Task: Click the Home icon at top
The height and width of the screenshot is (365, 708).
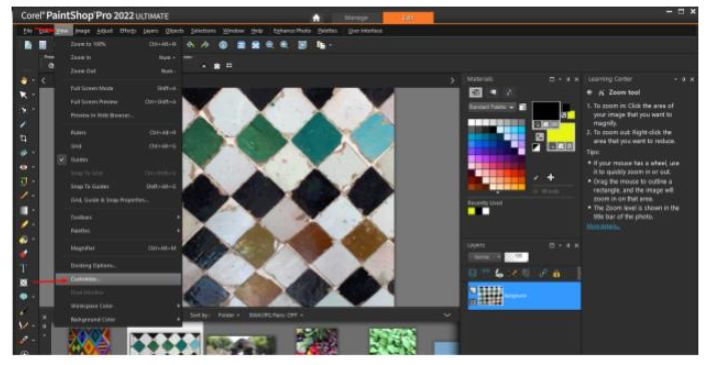Action: [x=316, y=18]
